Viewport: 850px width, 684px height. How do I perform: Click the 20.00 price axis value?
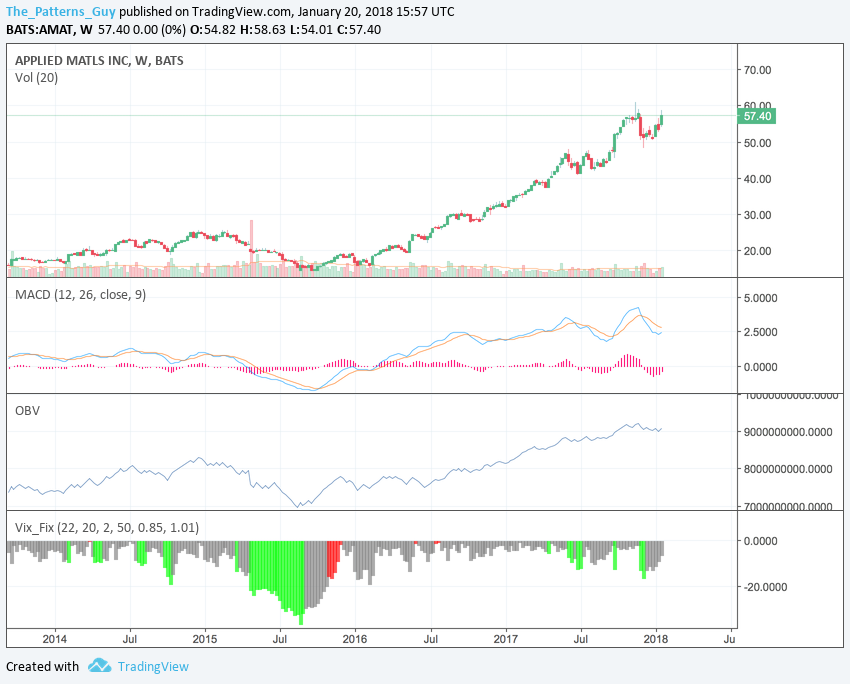(x=757, y=251)
